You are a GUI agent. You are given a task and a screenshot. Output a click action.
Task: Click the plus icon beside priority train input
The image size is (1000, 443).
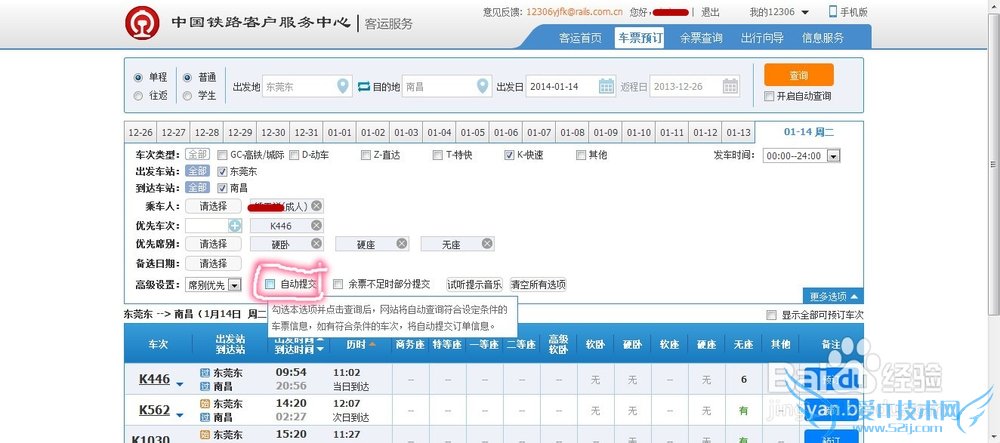click(235, 226)
